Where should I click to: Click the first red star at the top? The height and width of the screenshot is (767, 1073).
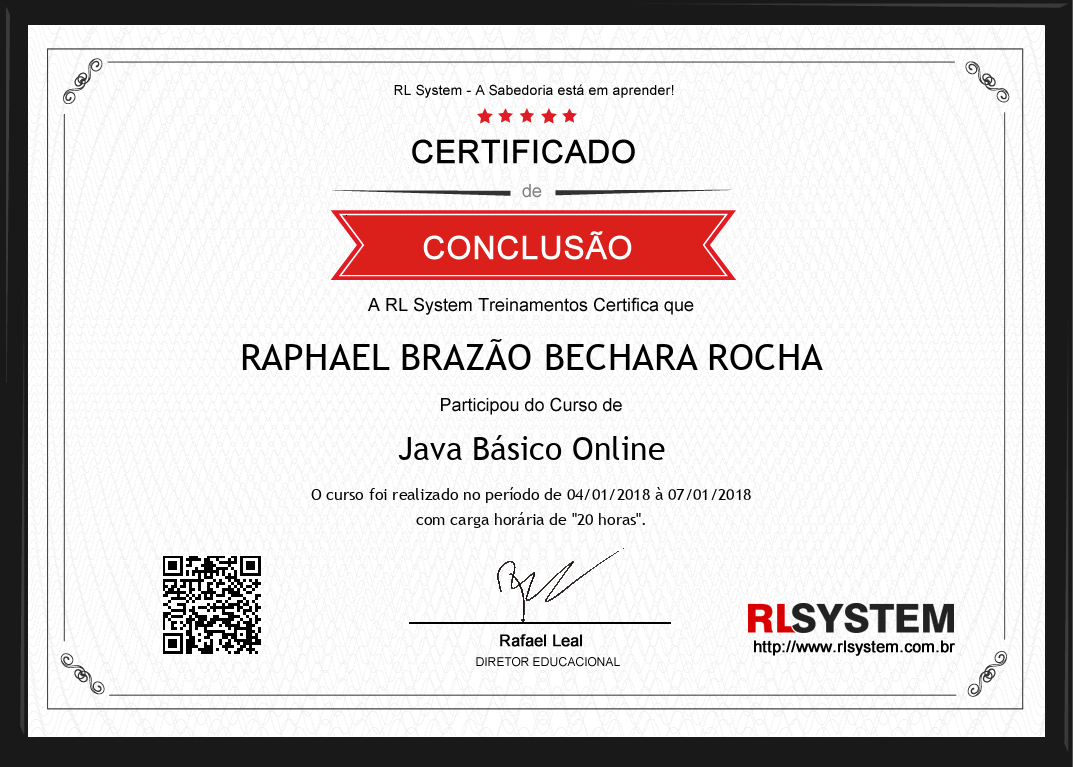(485, 116)
